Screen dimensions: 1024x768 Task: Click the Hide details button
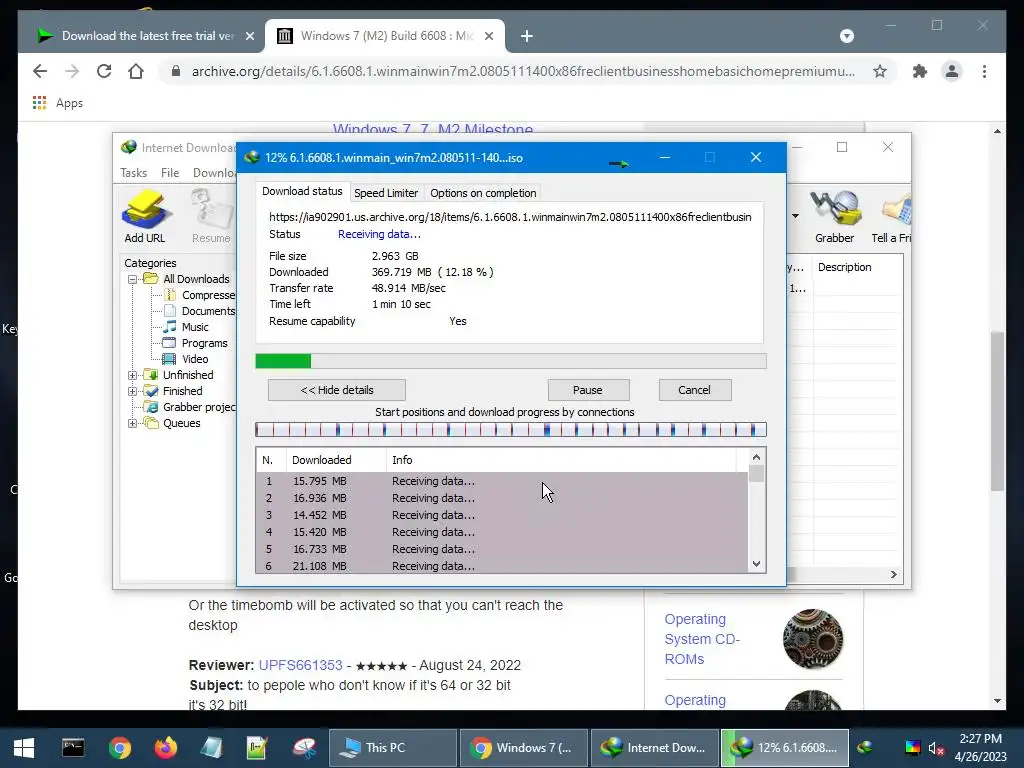pos(336,390)
